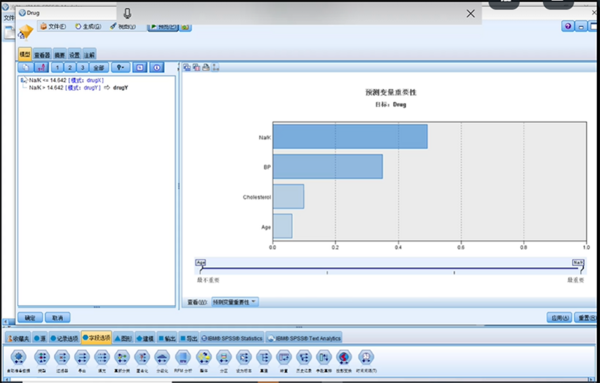Click the Age handle on the importance slider
The image size is (600, 383).
coord(201,262)
